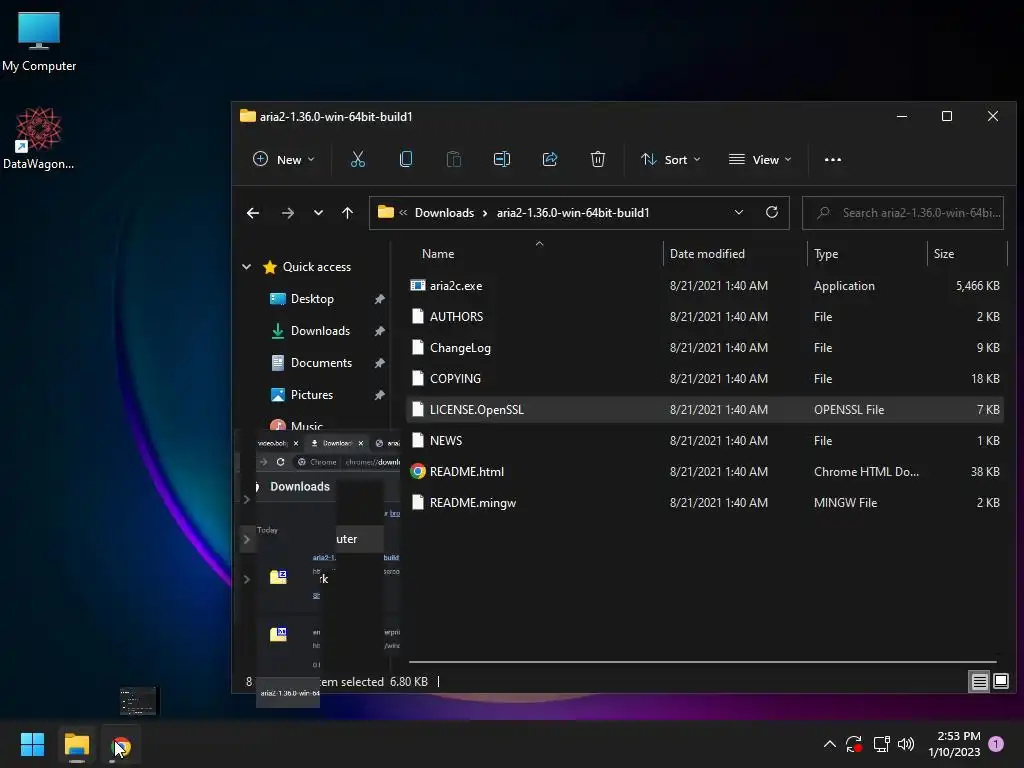This screenshot has height=768, width=1024.
Task: Show hidden path levels in address bar
Action: (403, 213)
